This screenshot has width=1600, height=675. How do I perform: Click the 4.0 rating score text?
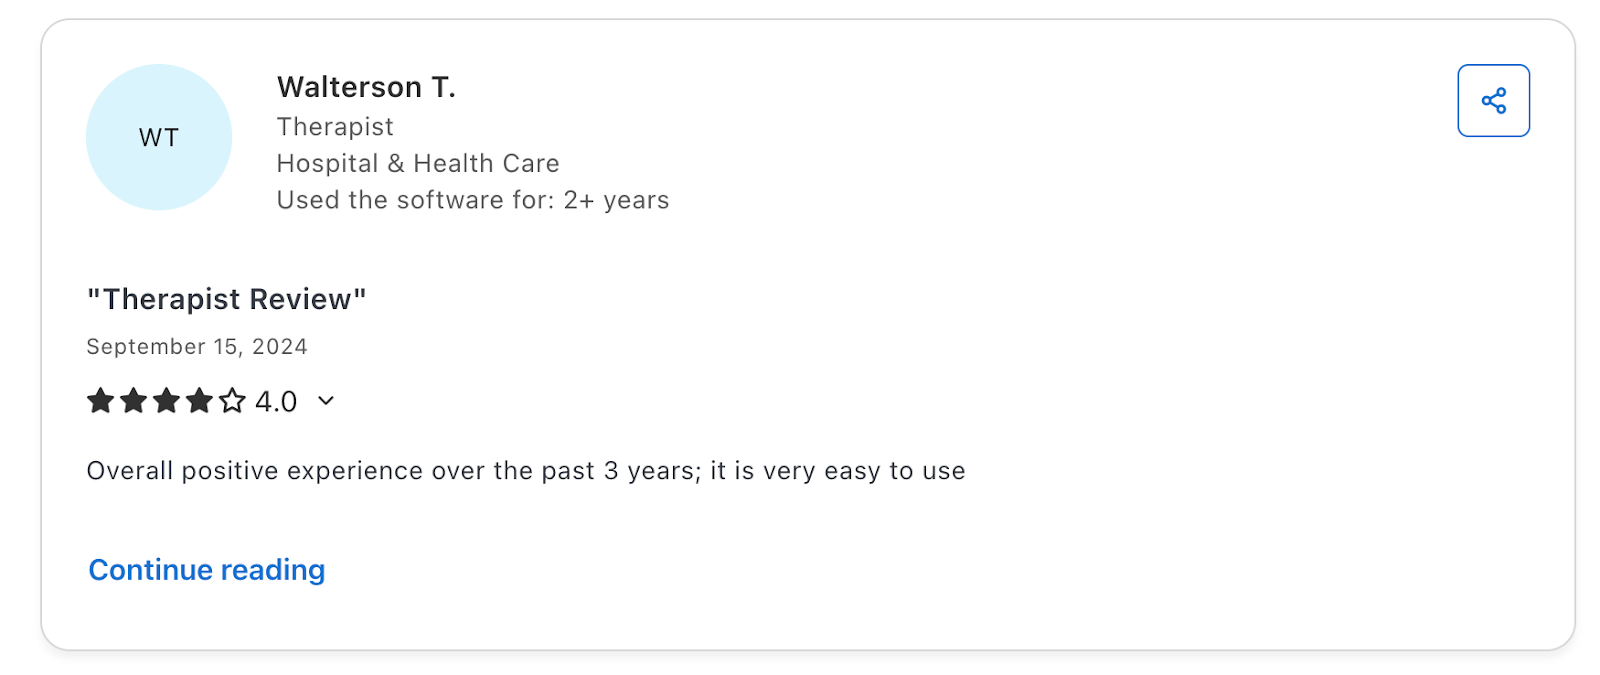(x=275, y=401)
